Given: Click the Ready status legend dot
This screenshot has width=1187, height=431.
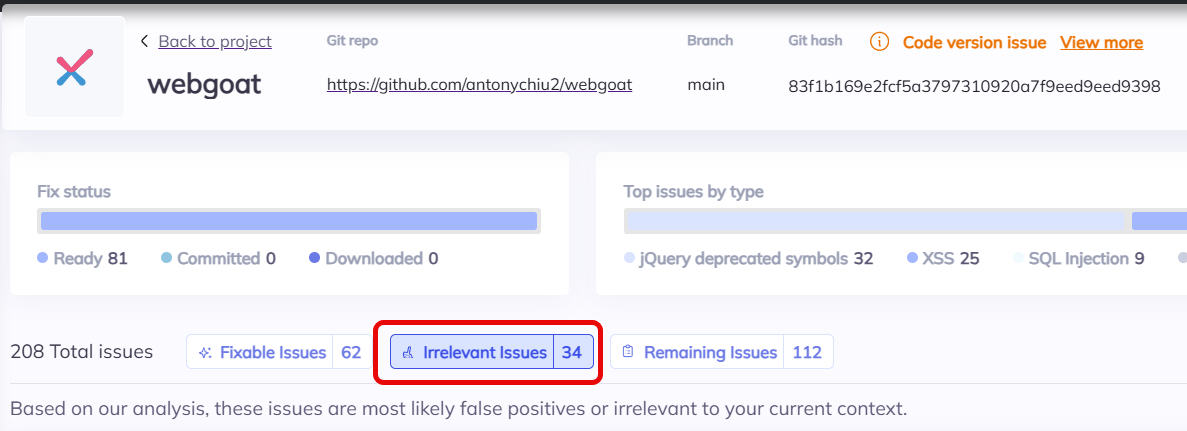Looking at the screenshot, I should coord(43,259).
